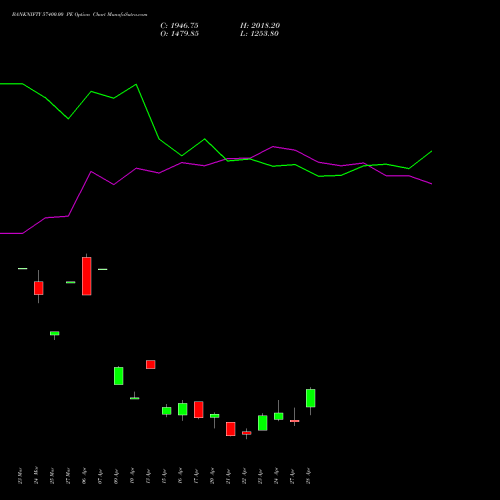The image size is (500, 500).
Task: Click the low value L: 1253.80
Action: pos(259,34)
